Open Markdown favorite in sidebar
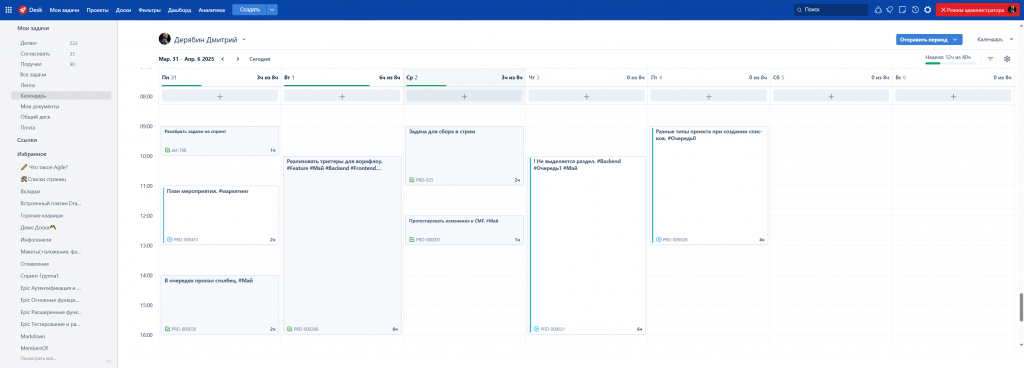The image size is (1024, 368). (x=33, y=337)
